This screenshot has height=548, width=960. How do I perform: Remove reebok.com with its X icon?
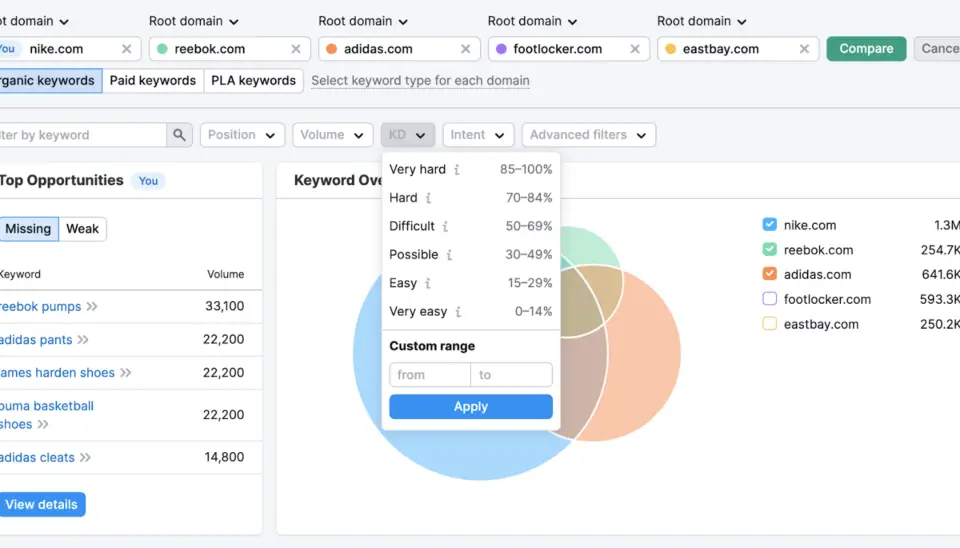tap(296, 49)
